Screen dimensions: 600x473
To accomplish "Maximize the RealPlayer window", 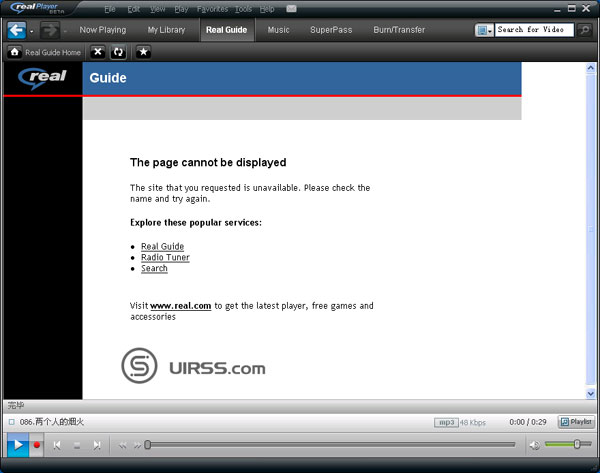I will point(572,8).
